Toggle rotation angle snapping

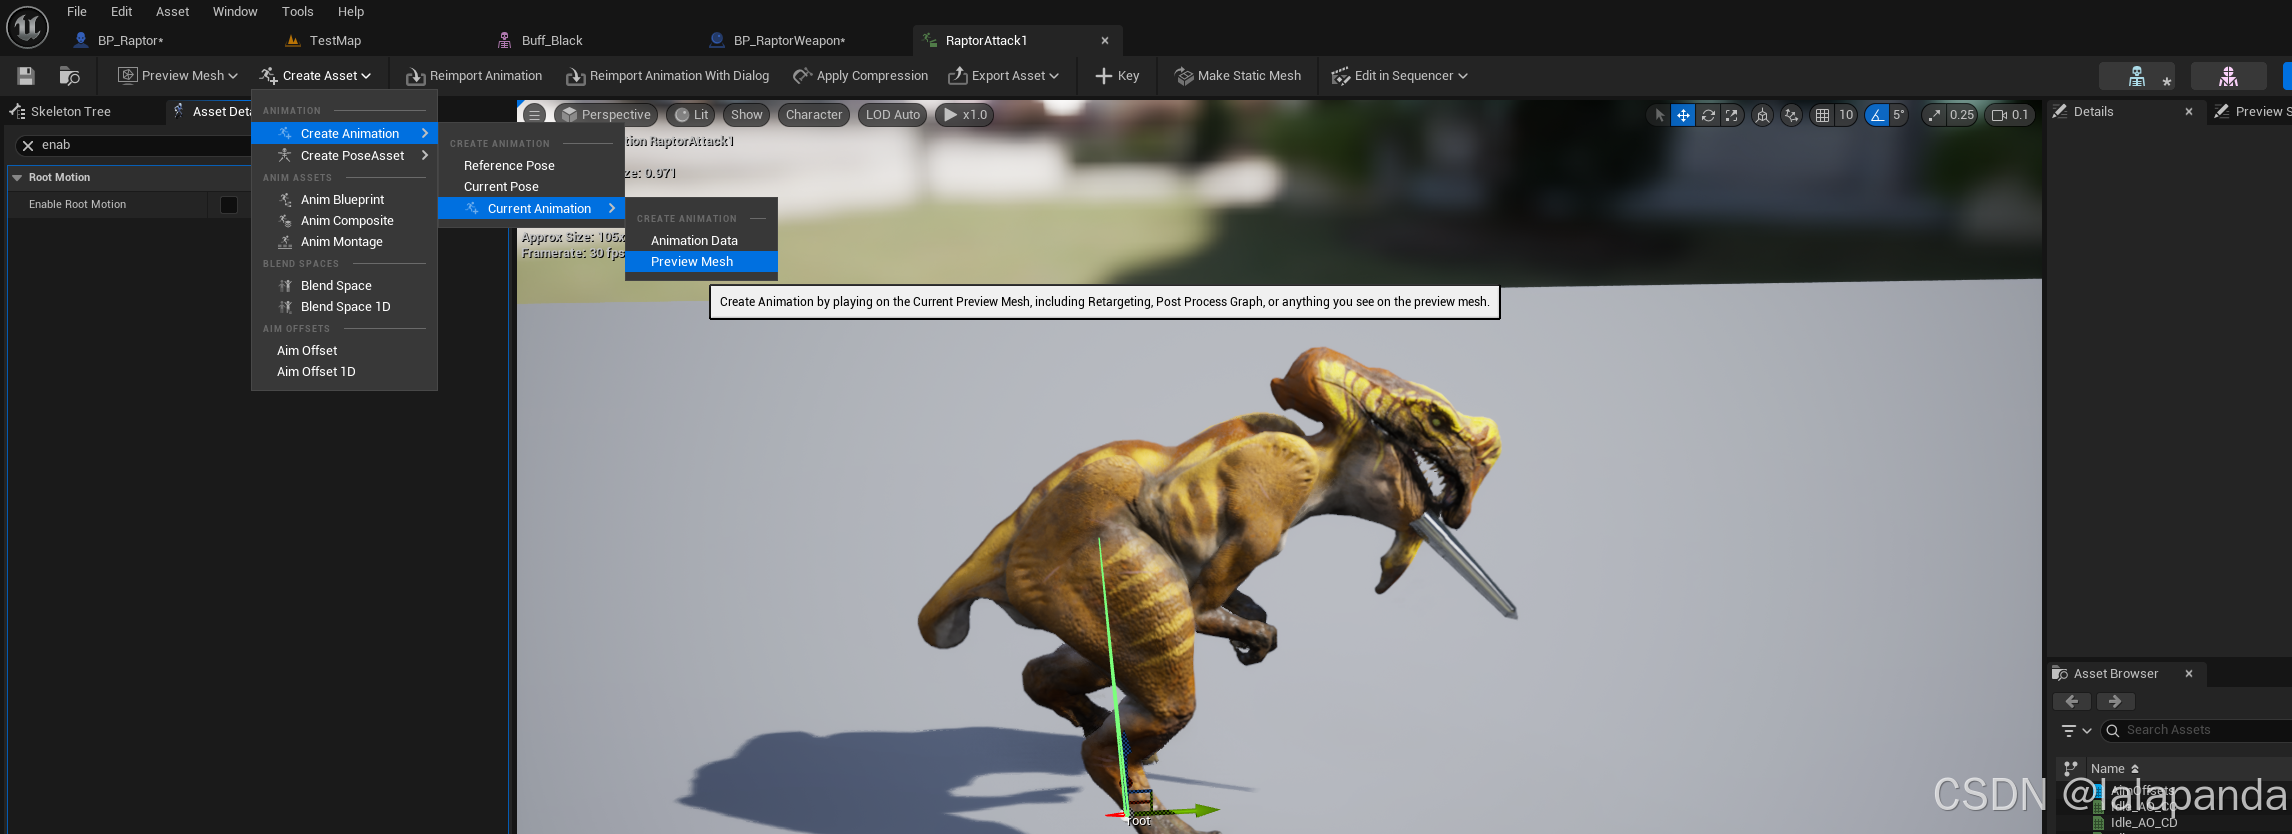tap(1877, 115)
